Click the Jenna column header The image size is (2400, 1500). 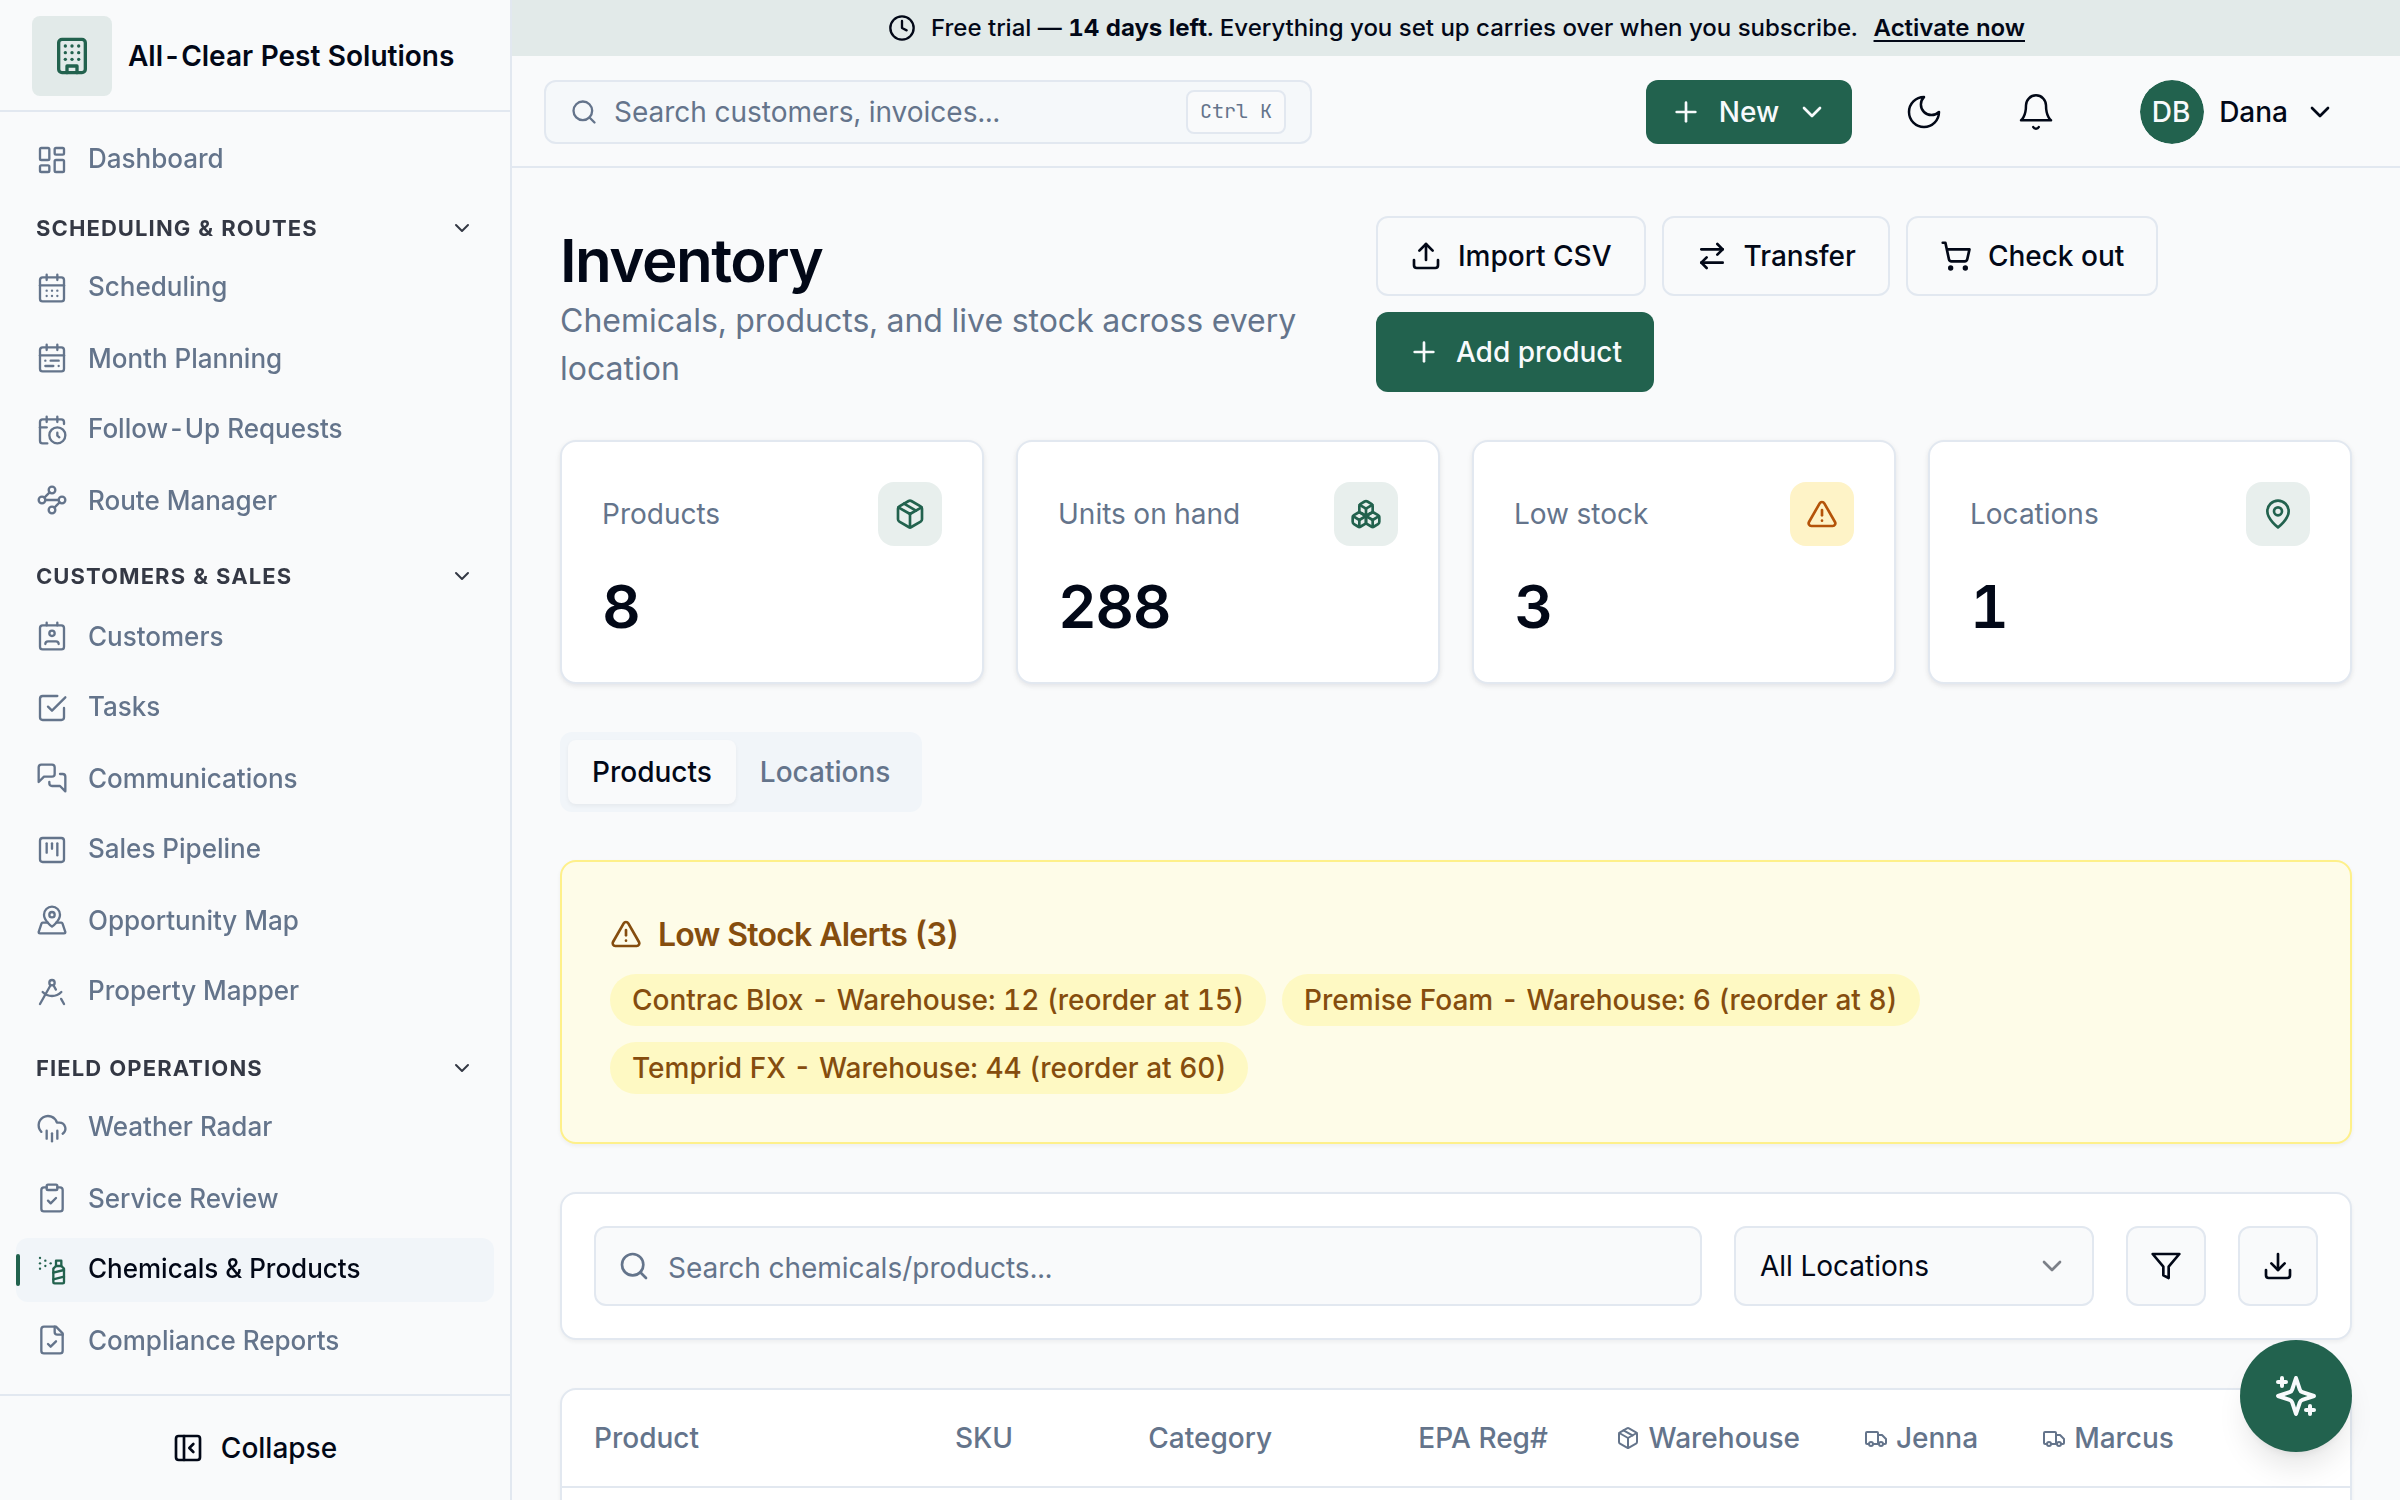(x=1920, y=1438)
